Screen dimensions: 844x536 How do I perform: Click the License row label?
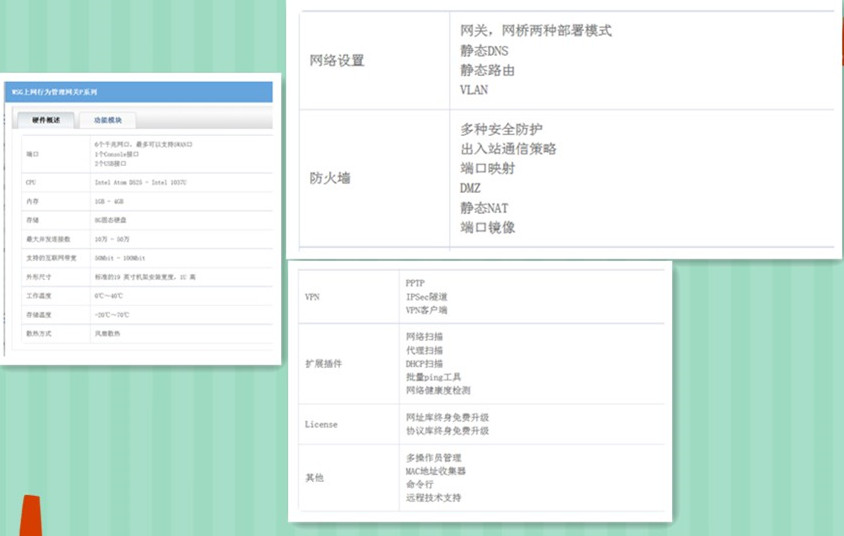coord(321,424)
